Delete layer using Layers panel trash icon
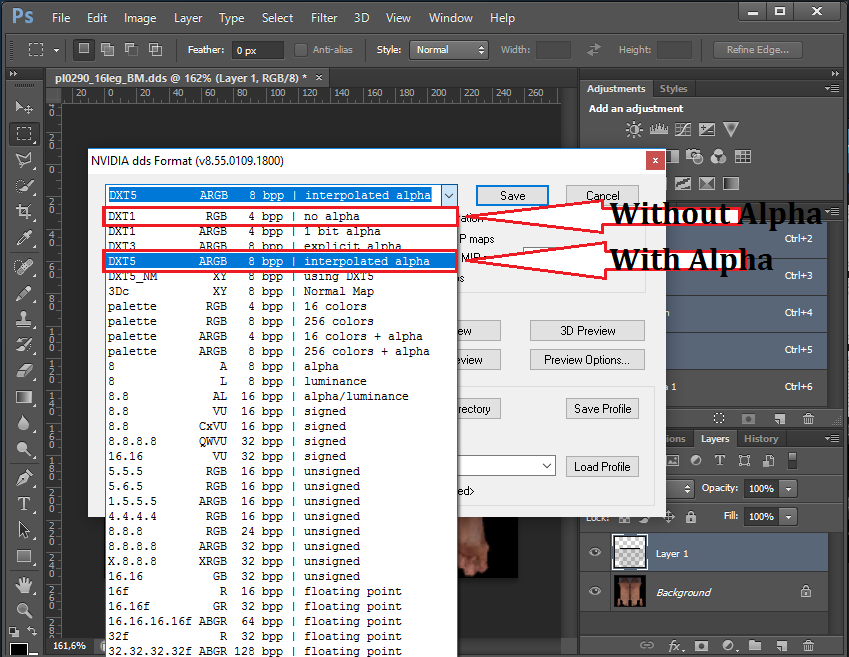Screen dimensions: 849x657 coord(808,646)
